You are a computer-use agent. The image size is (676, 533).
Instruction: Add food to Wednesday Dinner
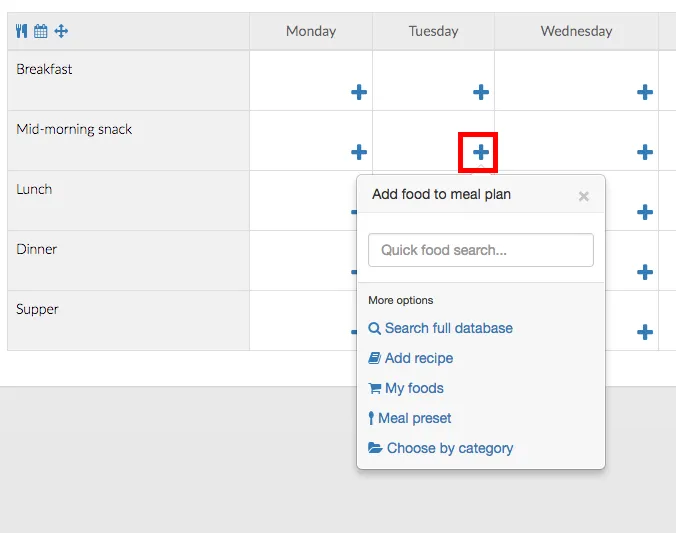(645, 272)
